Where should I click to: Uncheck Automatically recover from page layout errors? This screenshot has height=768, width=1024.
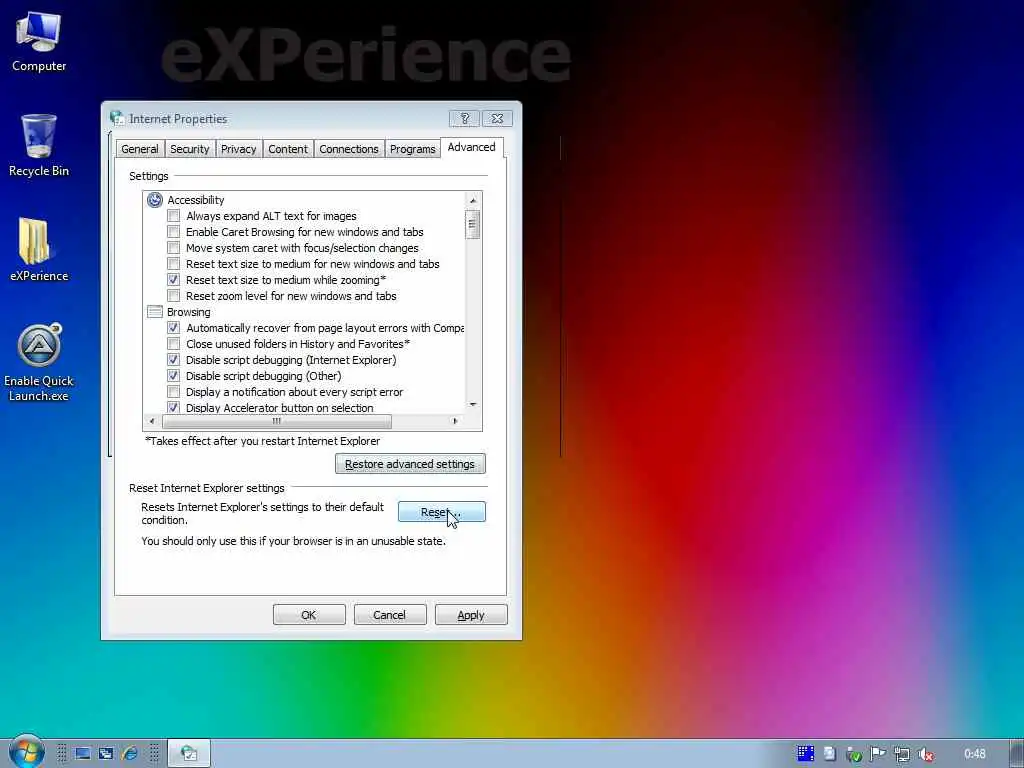173,328
